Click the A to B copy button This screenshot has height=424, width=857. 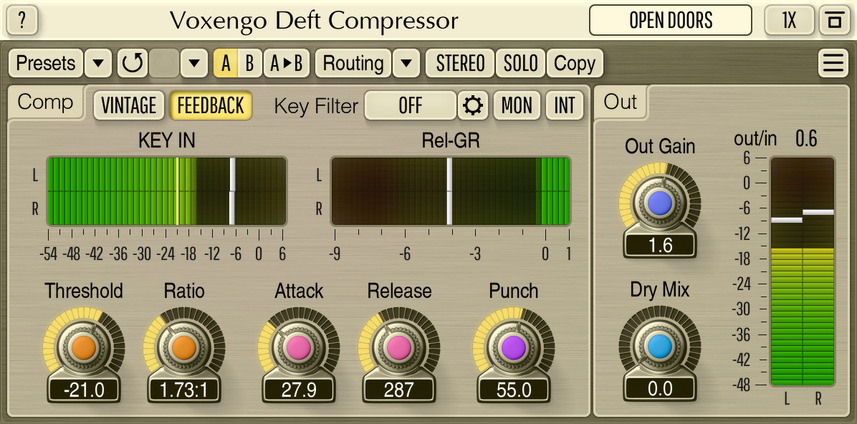coord(286,63)
